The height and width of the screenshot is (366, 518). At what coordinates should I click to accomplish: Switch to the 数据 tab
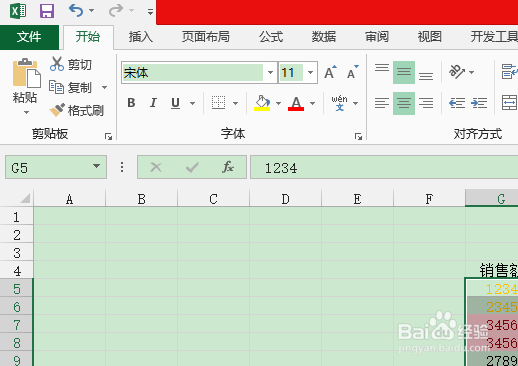[324, 37]
